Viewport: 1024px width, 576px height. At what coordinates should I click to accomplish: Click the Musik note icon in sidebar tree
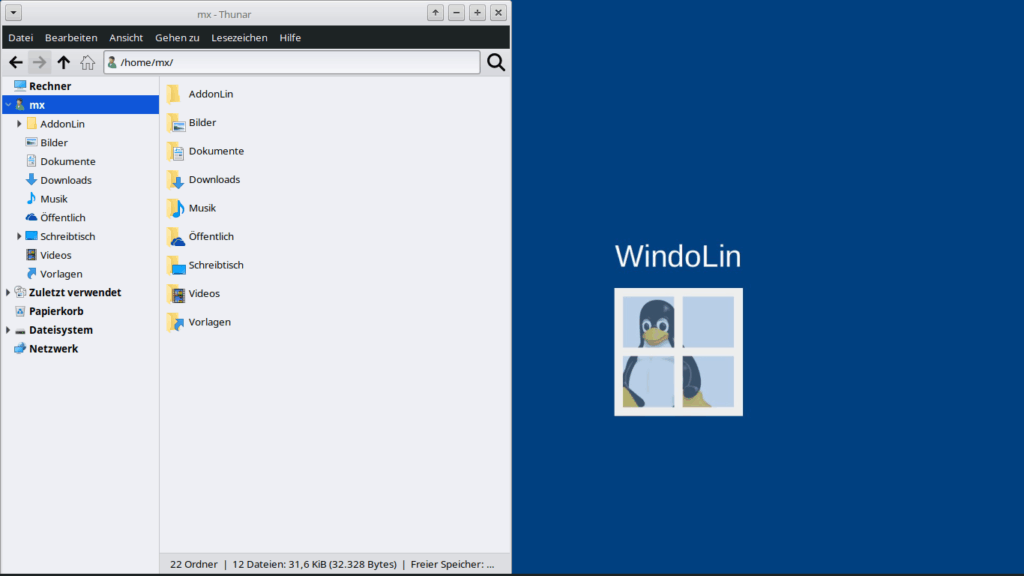pyautogui.click(x=31, y=199)
